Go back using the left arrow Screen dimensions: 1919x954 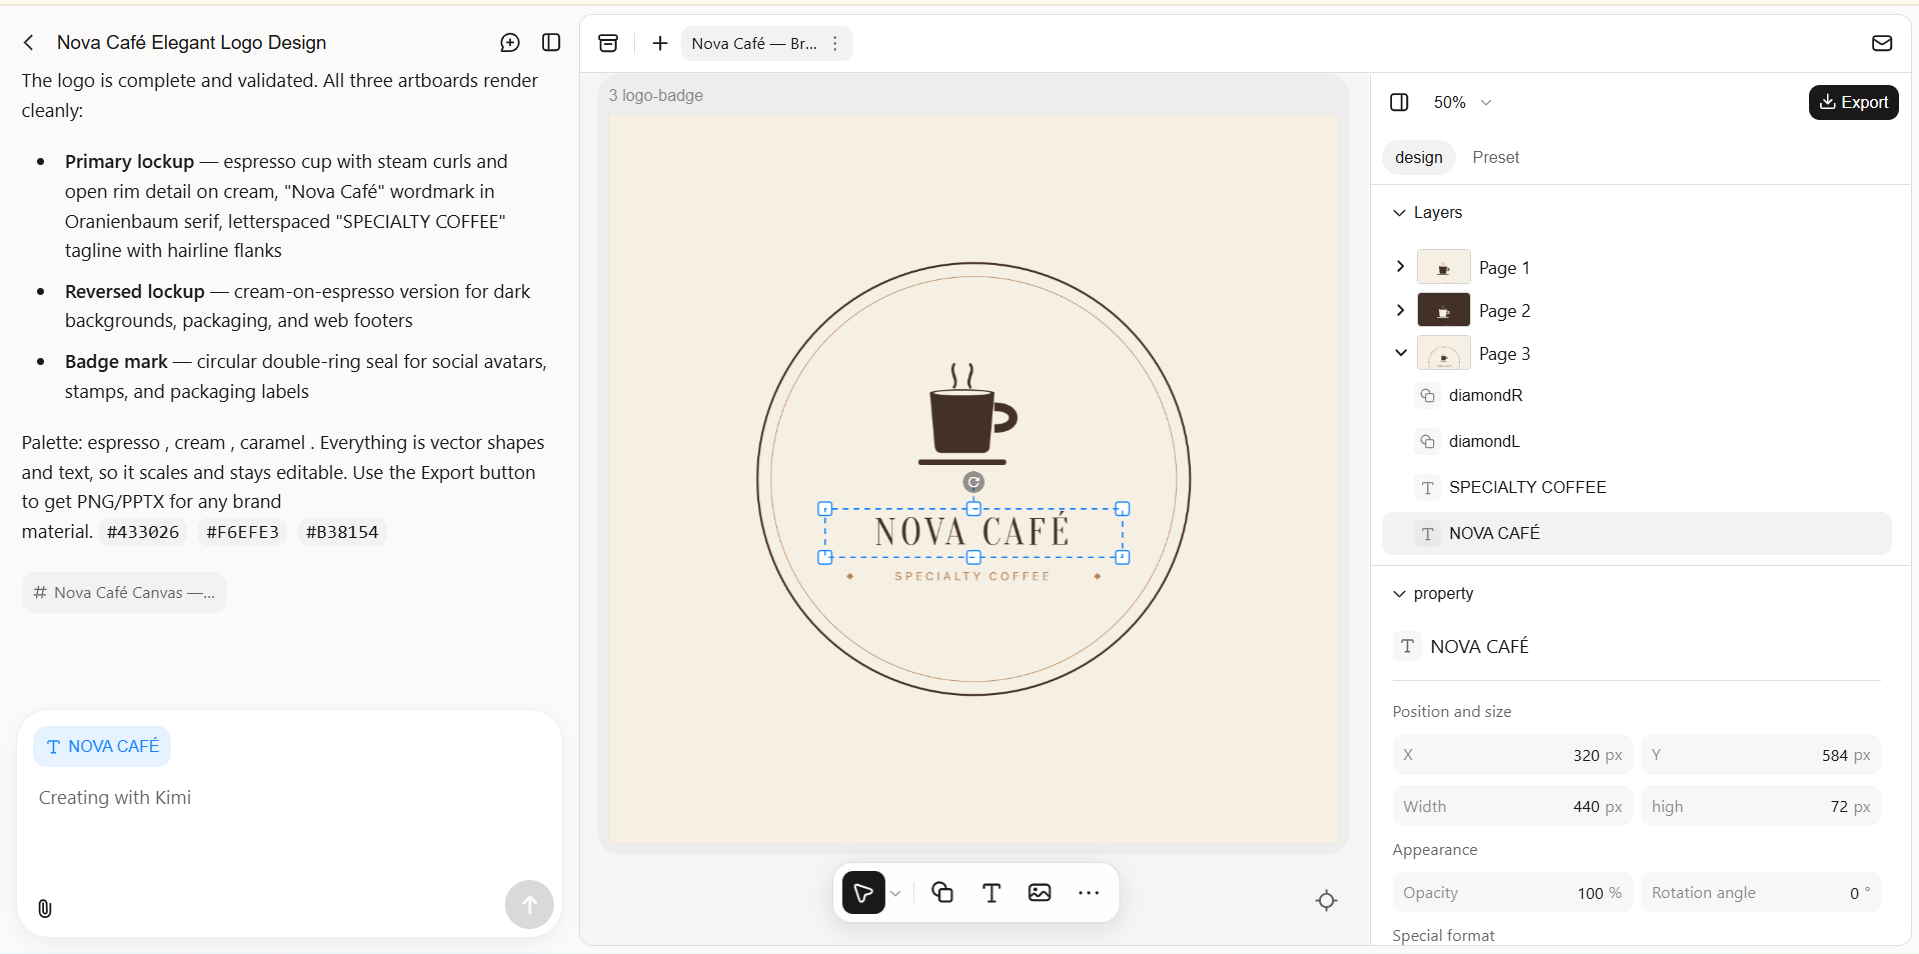[29, 42]
